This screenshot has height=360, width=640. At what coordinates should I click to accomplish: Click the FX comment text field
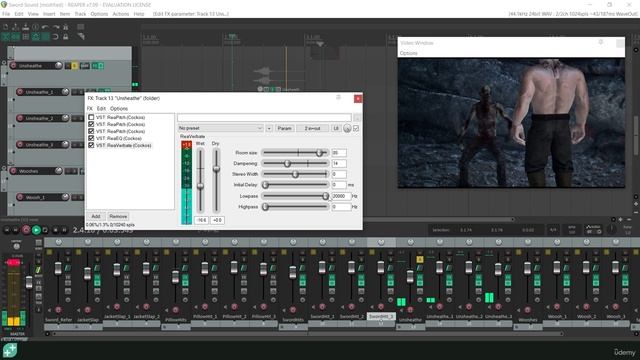click(264, 118)
